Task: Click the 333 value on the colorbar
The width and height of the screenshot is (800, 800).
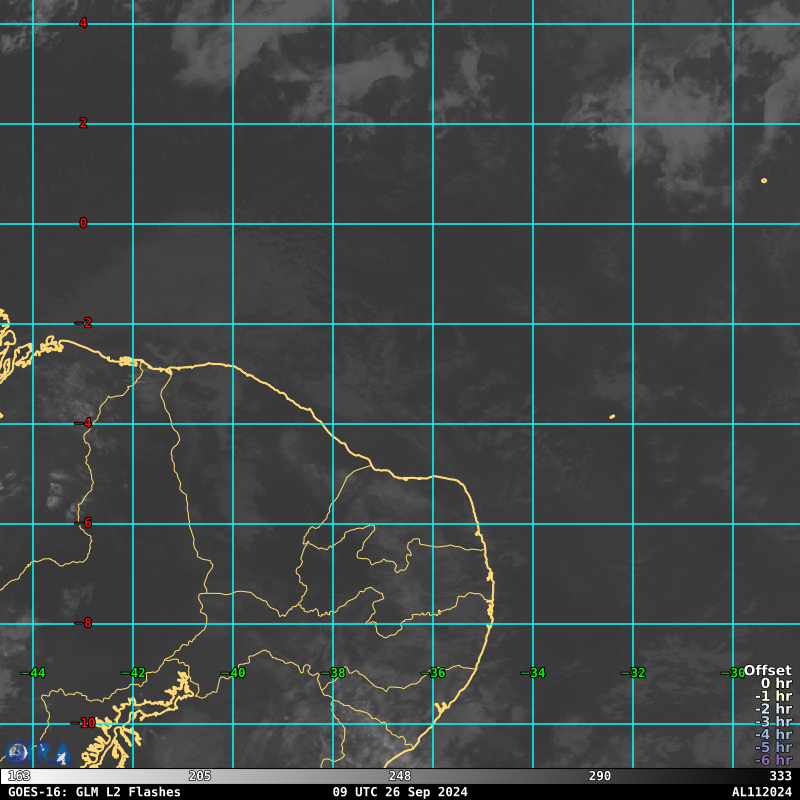Action: 780,776
